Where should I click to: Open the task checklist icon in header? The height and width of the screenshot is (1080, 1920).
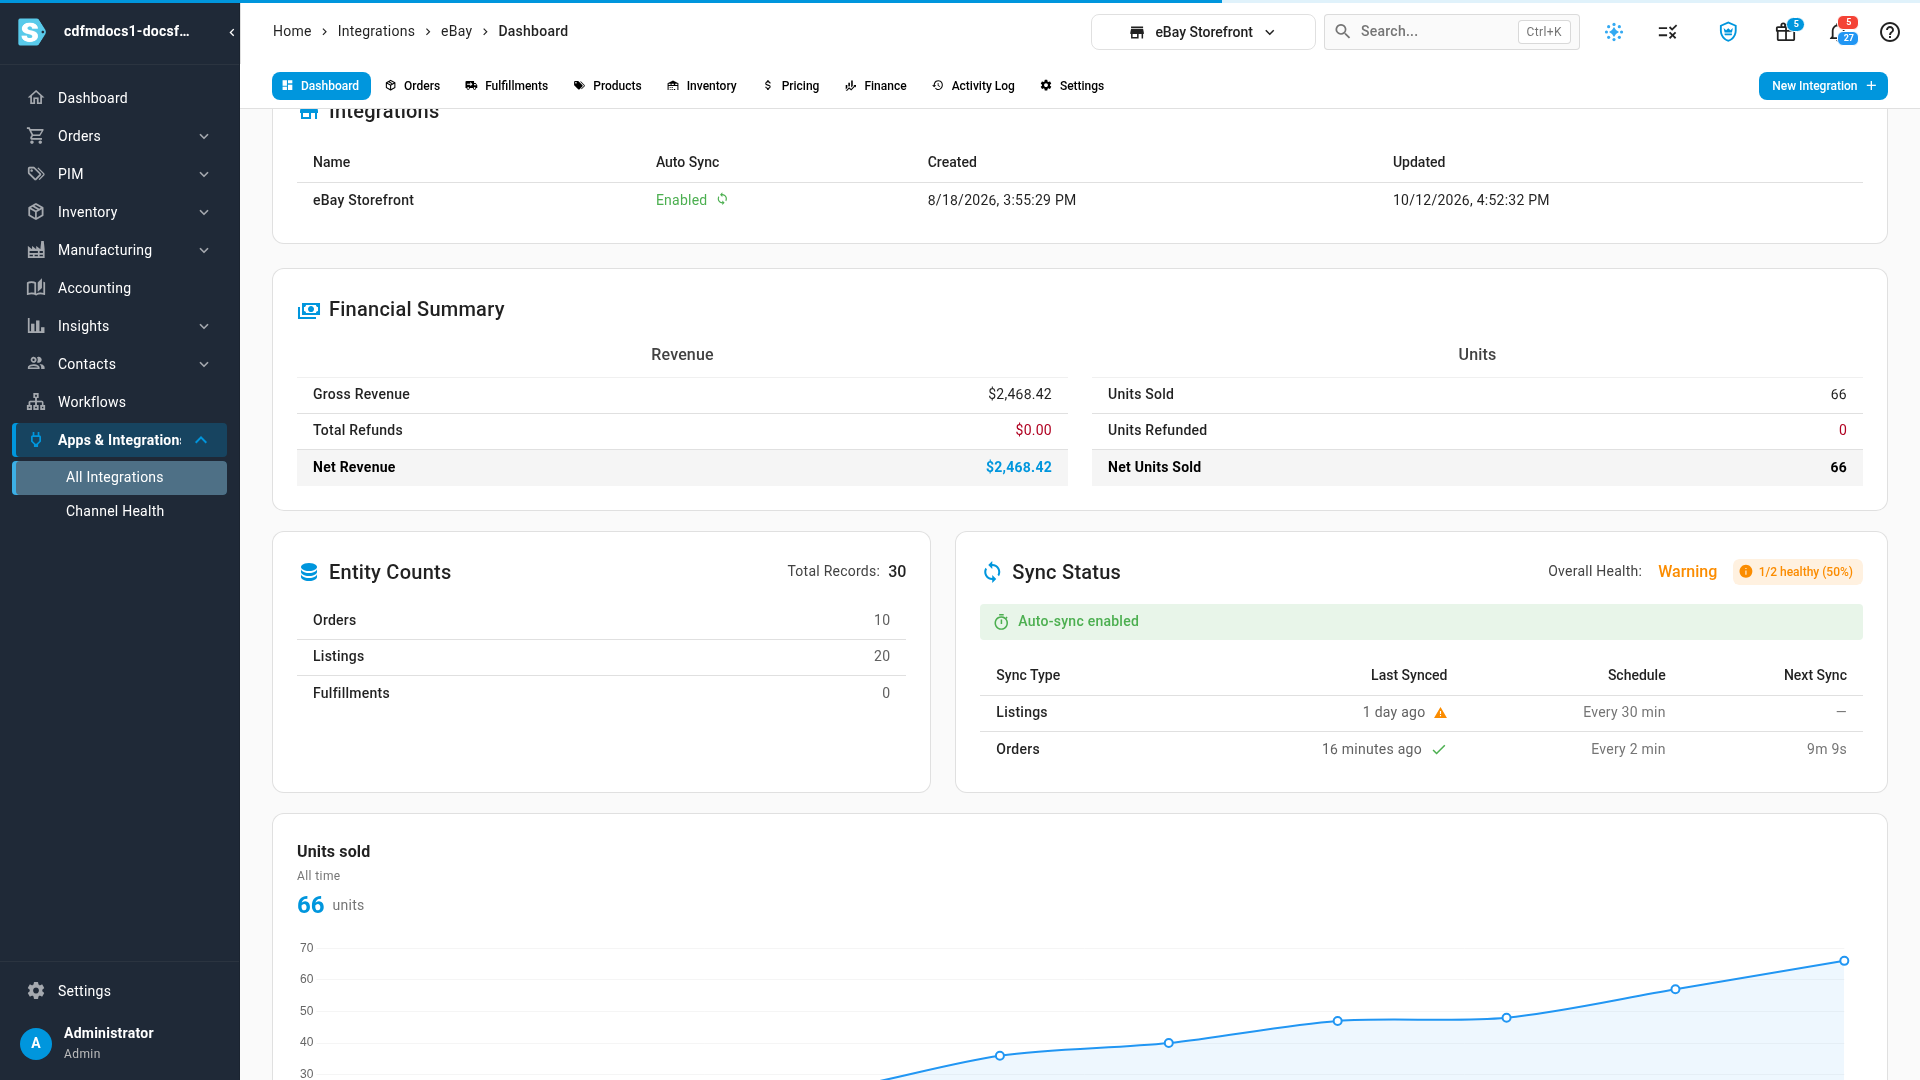(1667, 32)
